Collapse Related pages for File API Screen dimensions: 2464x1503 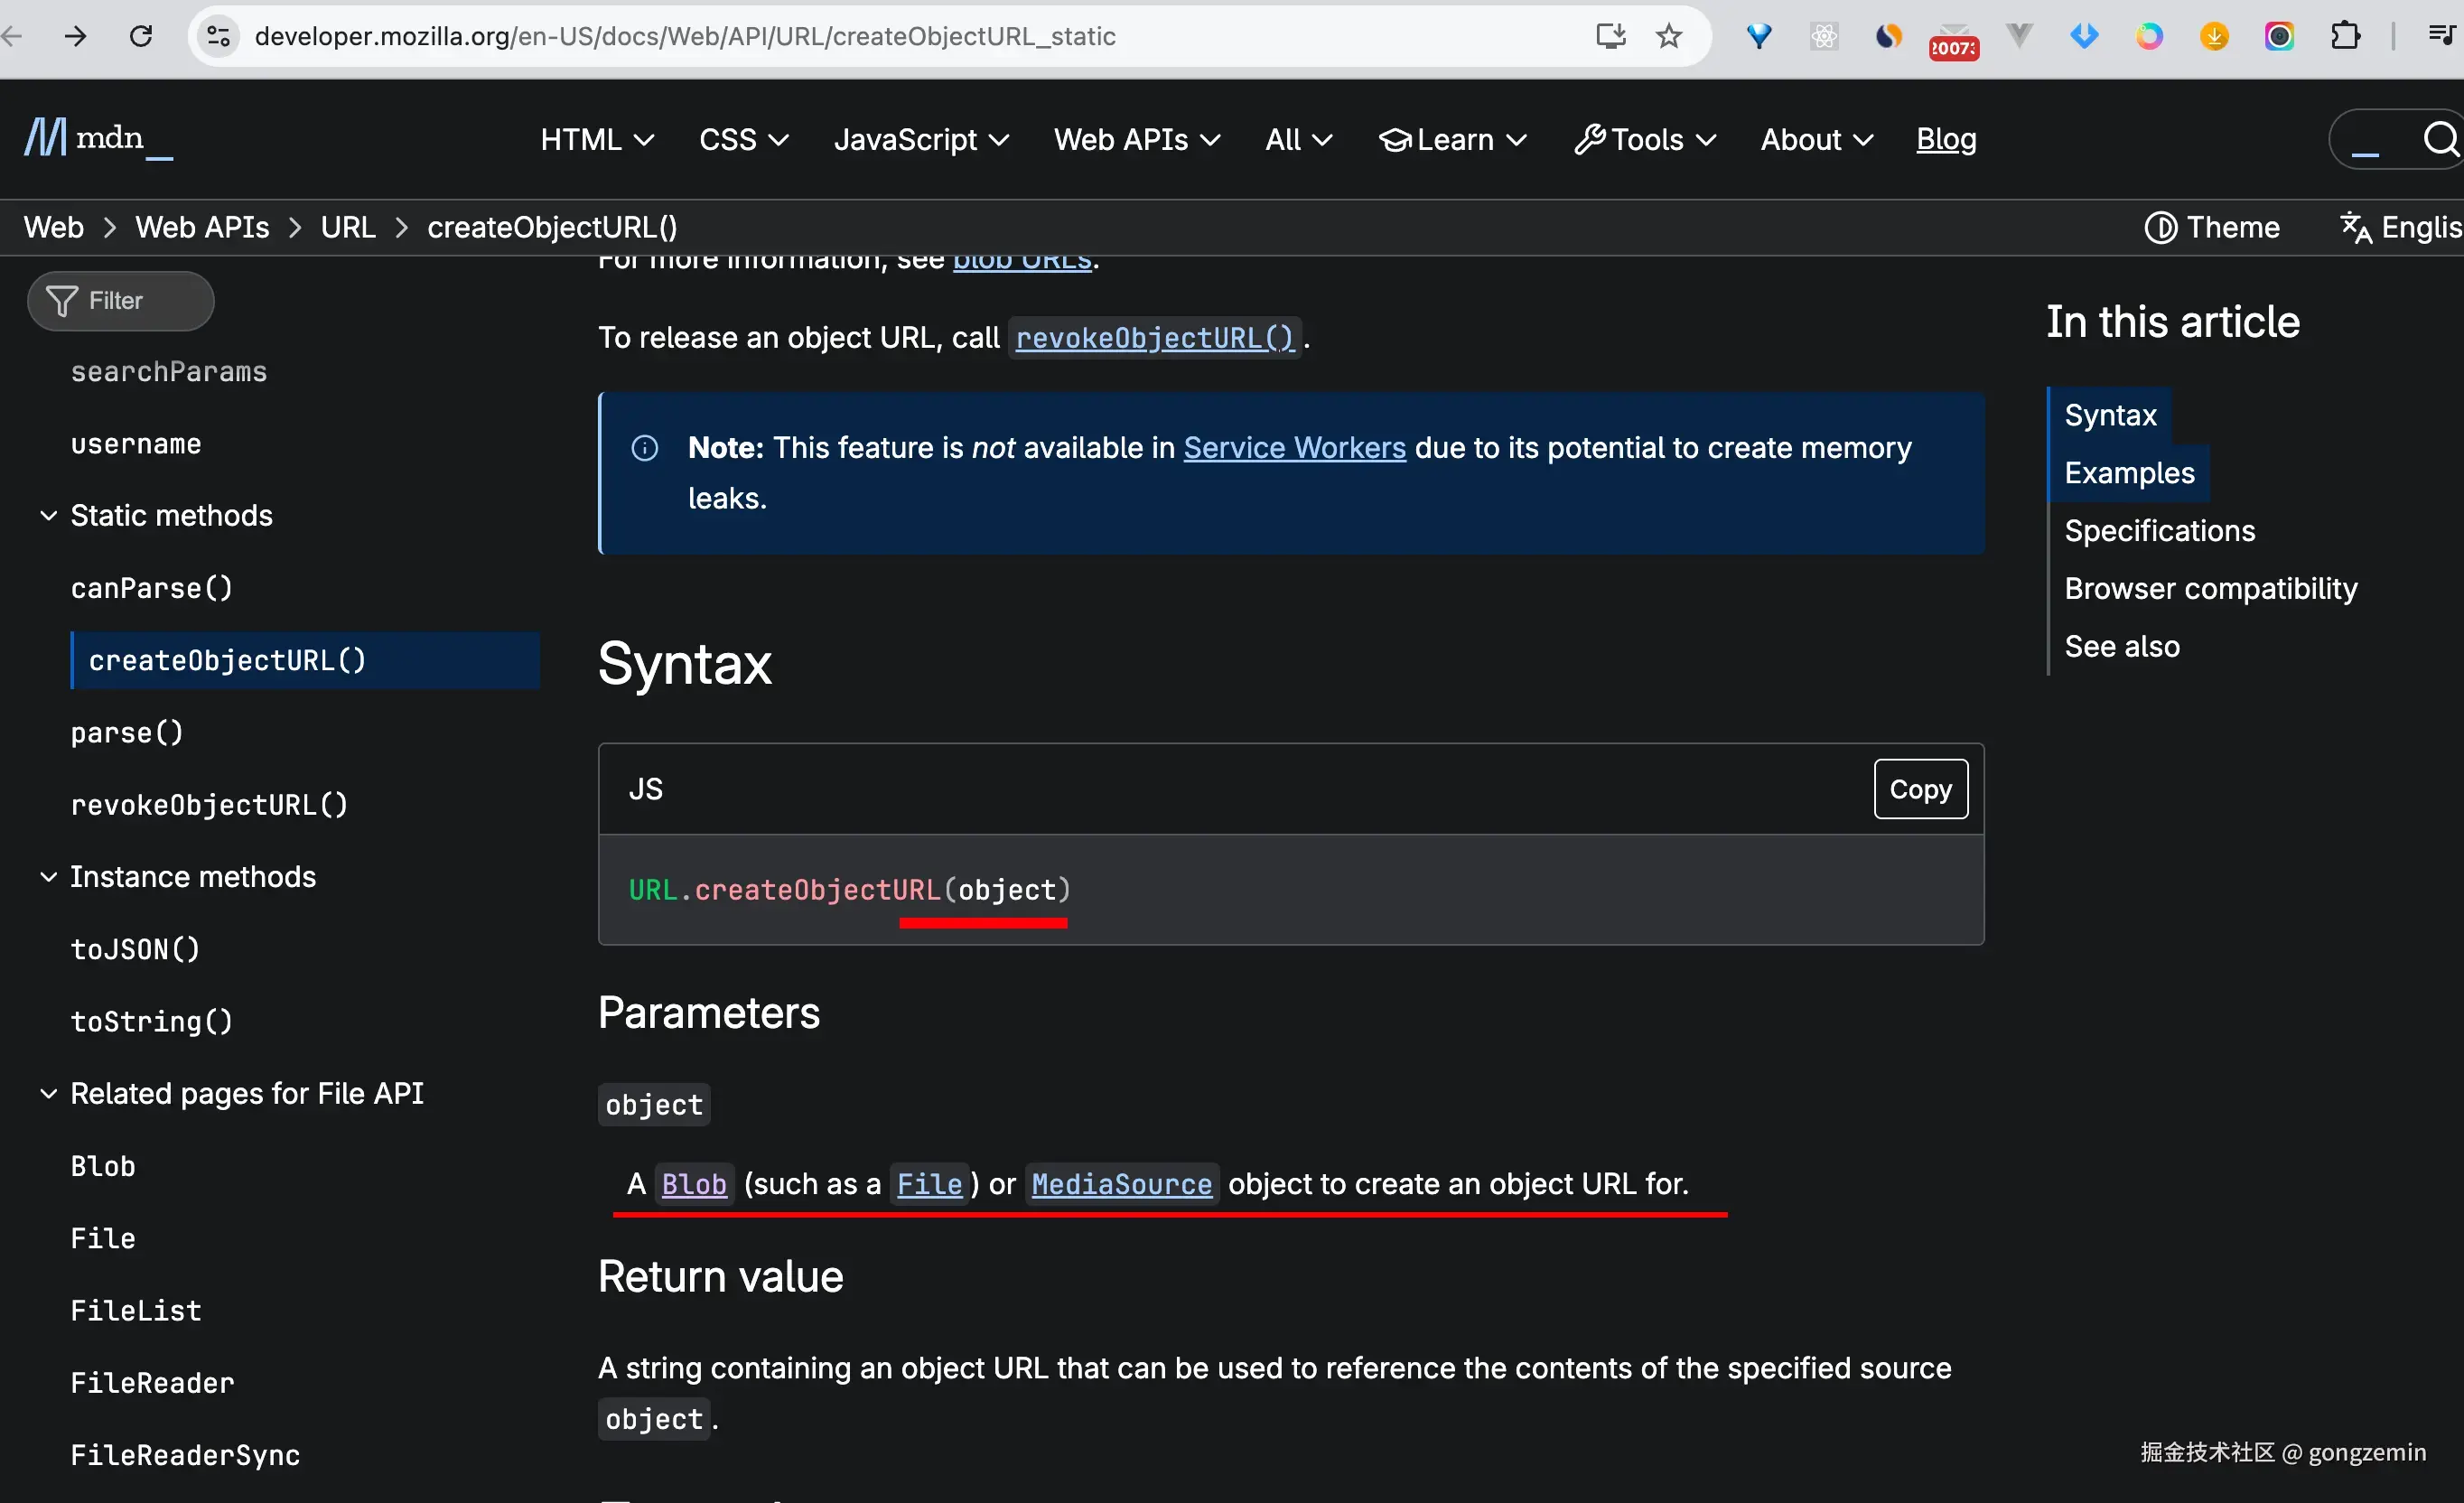point(48,1094)
